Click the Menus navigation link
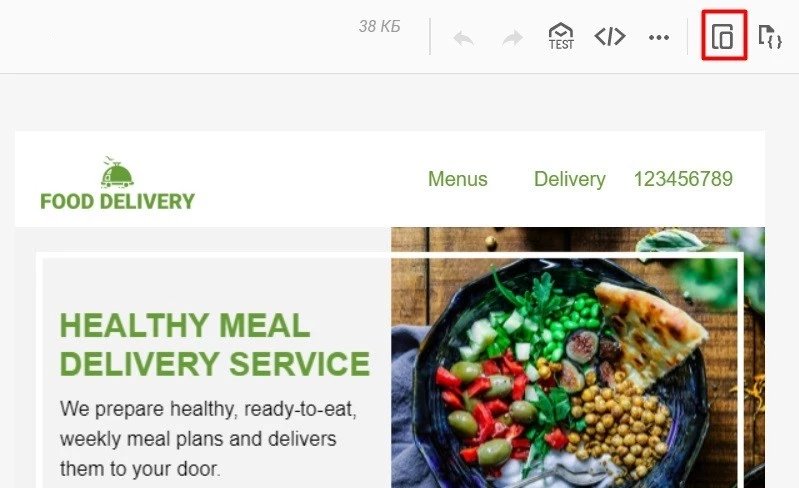Image resolution: width=799 pixels, height=488 pixels. click(458, 179)
